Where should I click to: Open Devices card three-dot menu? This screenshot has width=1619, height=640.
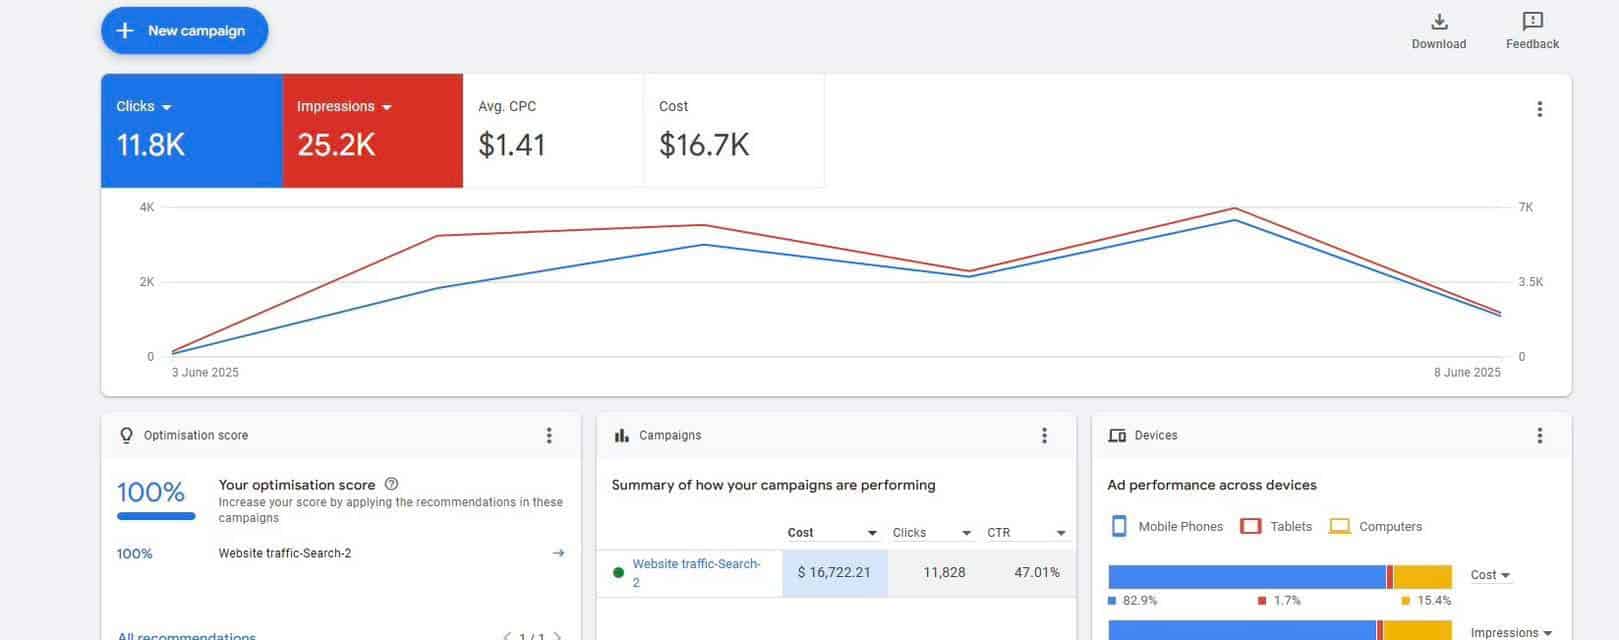click(1539, 435)
